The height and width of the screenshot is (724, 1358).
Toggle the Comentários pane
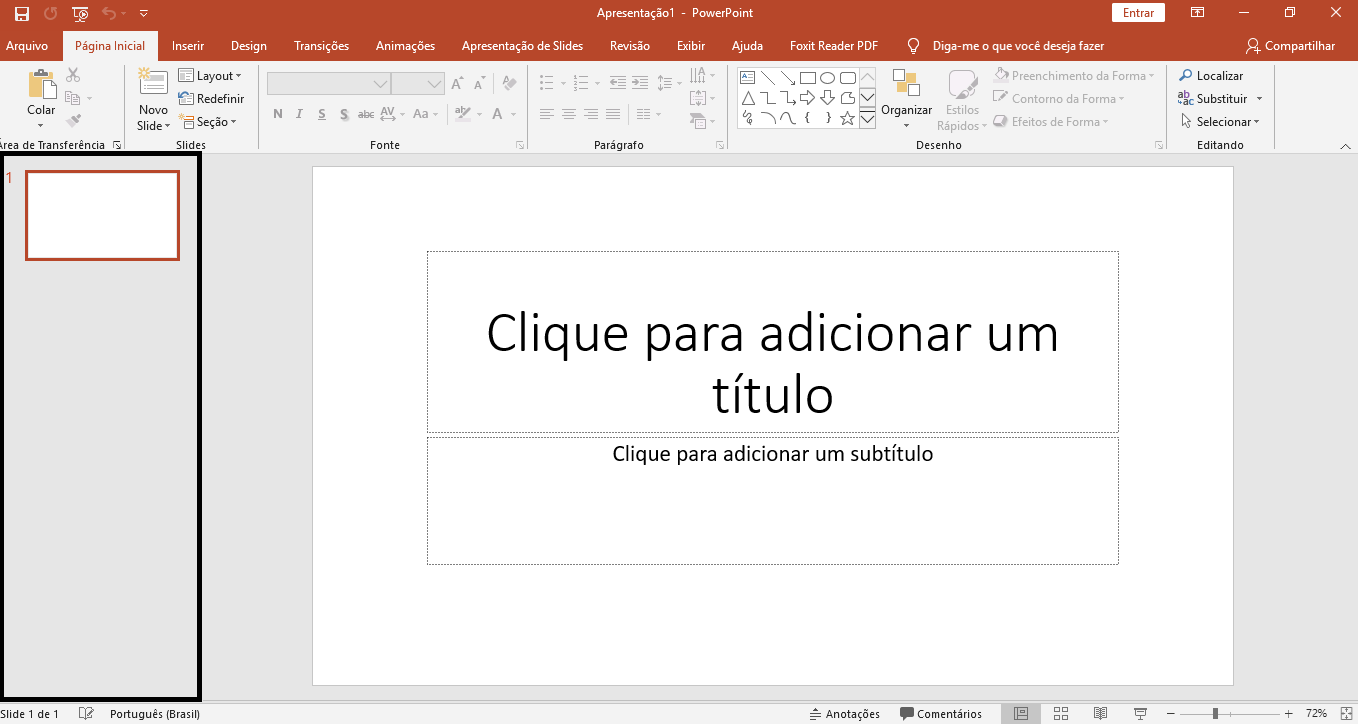click(x=940, y=714)
